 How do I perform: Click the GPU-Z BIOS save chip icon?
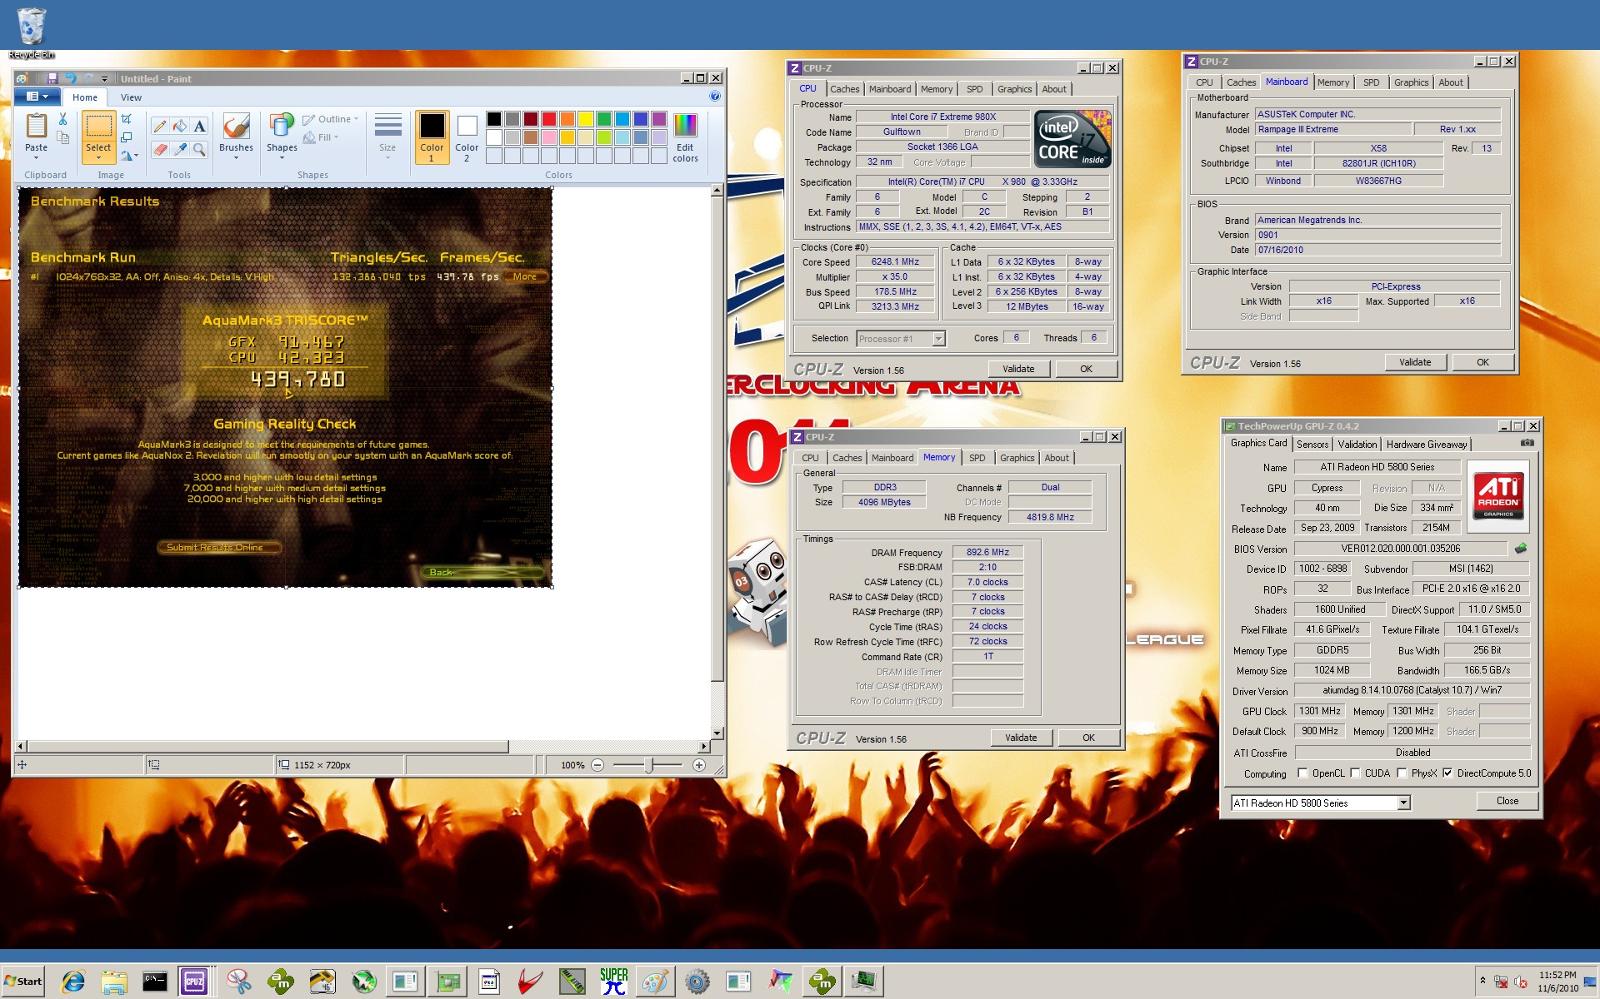(x=1520, y=548)
